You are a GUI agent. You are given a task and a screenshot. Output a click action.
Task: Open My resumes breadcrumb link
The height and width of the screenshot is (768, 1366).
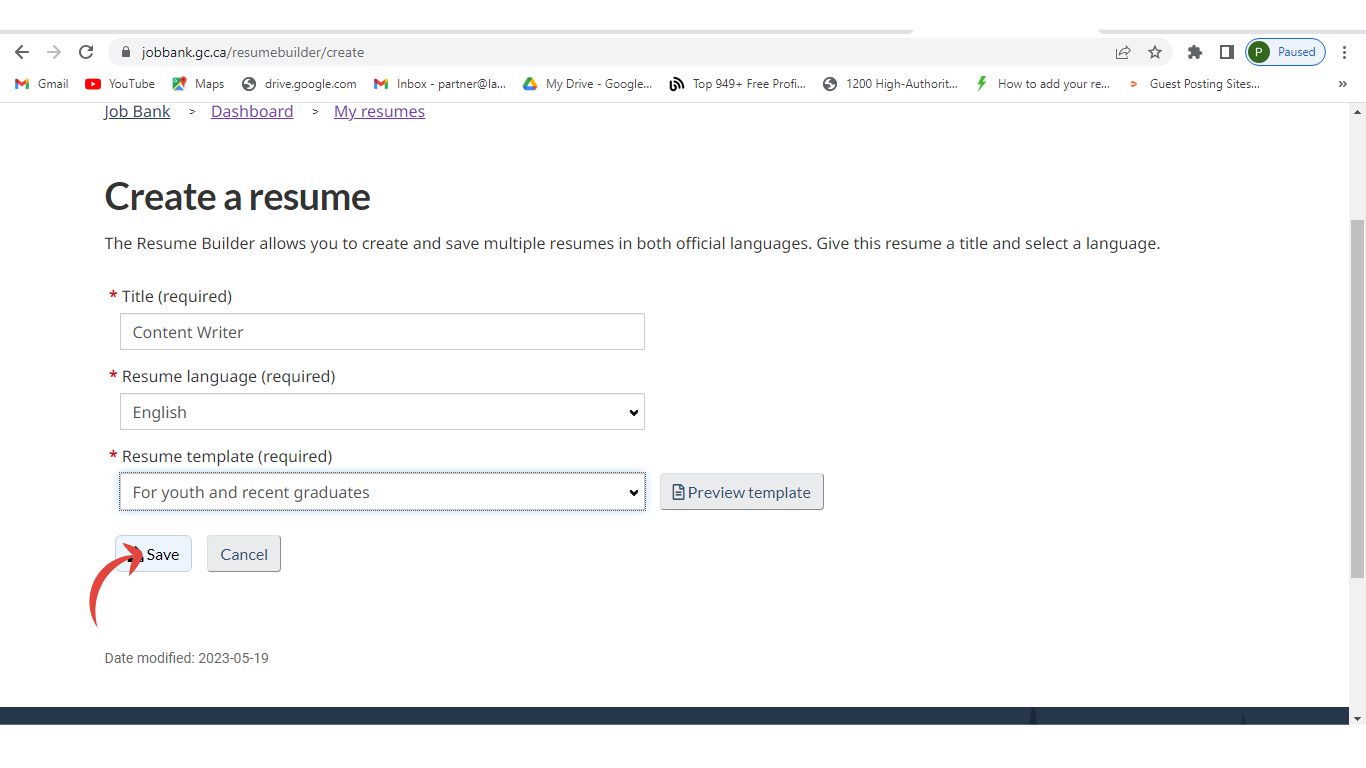[x=379, y=112]
